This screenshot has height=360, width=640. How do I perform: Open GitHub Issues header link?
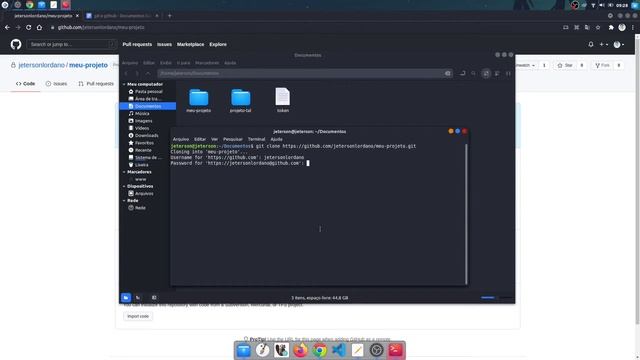click(164, 44)
